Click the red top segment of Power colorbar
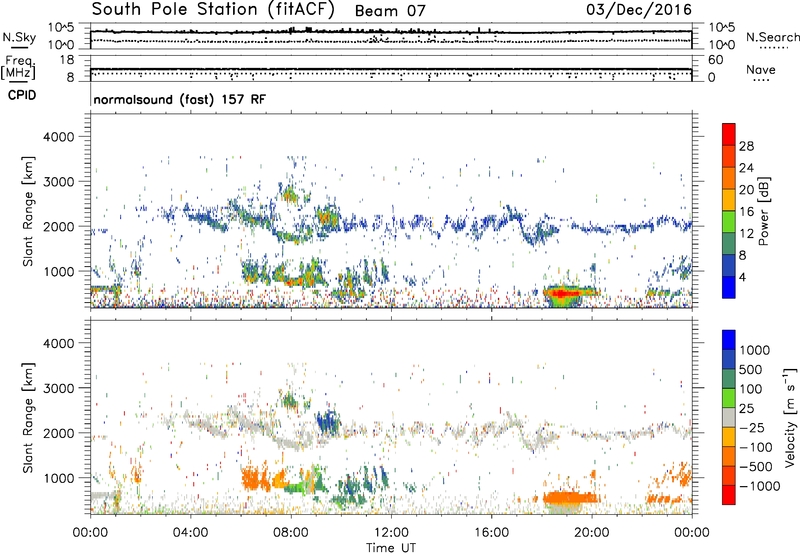The image size is (800, 554). [x=729, y=134]
